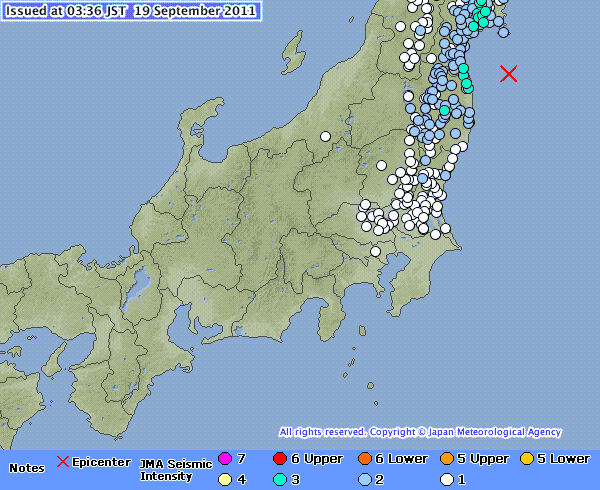
Task: Click the Japan Meteorological Agency copyright text
Action: [420, 432]
